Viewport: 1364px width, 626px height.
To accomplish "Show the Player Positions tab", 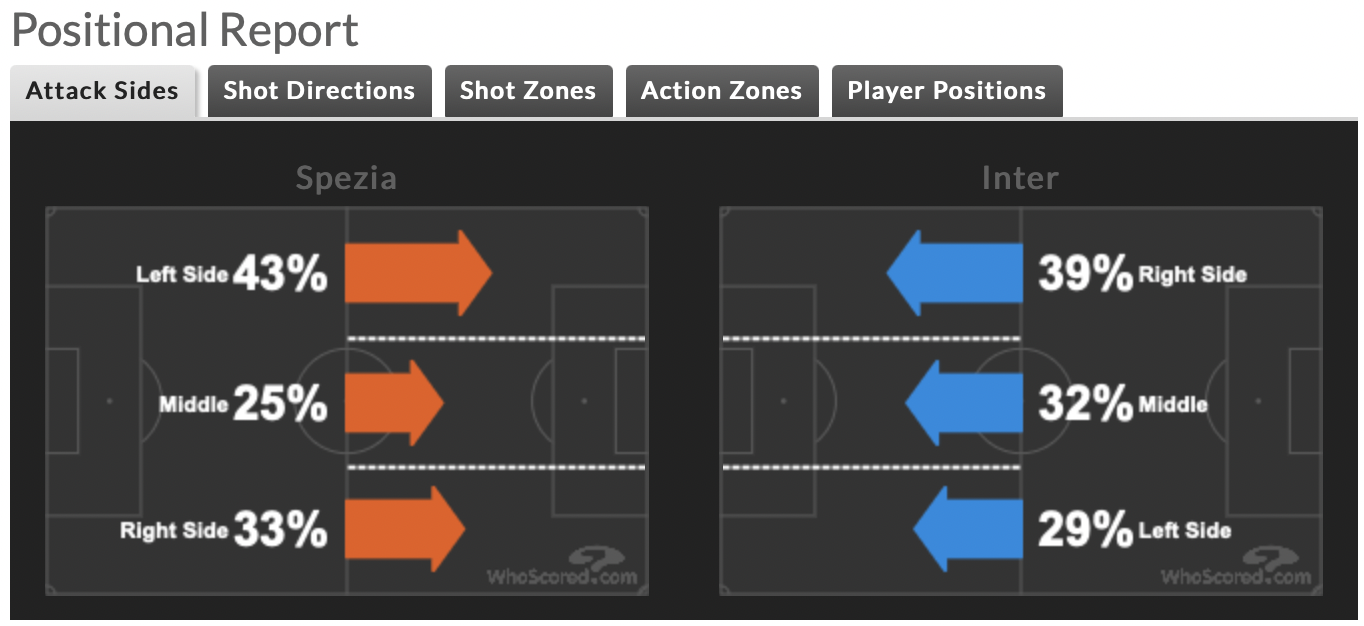I will 947,91.
